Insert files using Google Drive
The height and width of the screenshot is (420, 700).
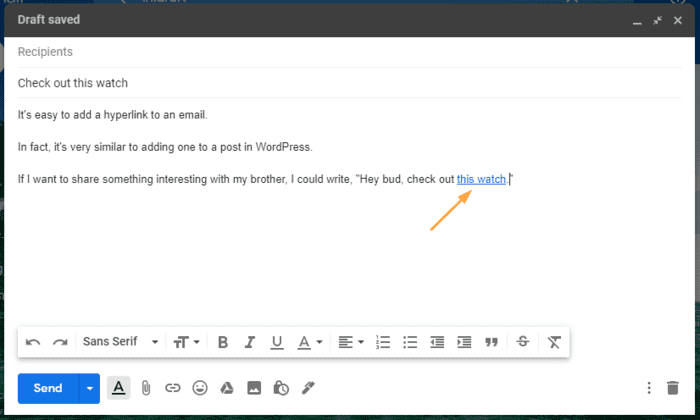[x=227, y=388]
